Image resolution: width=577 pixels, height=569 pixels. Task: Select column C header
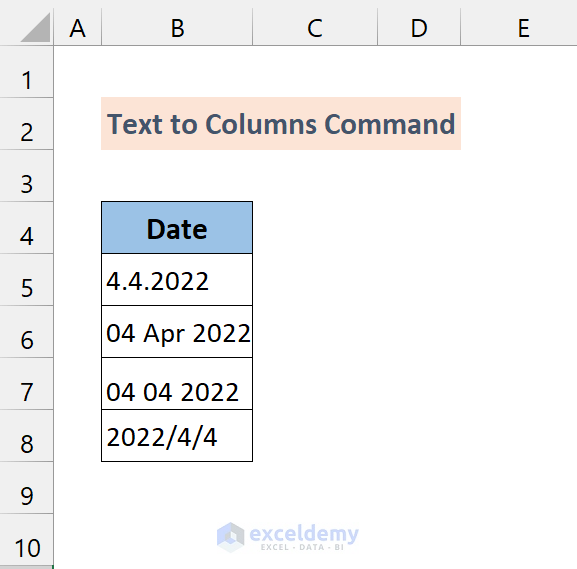[315, 28]
